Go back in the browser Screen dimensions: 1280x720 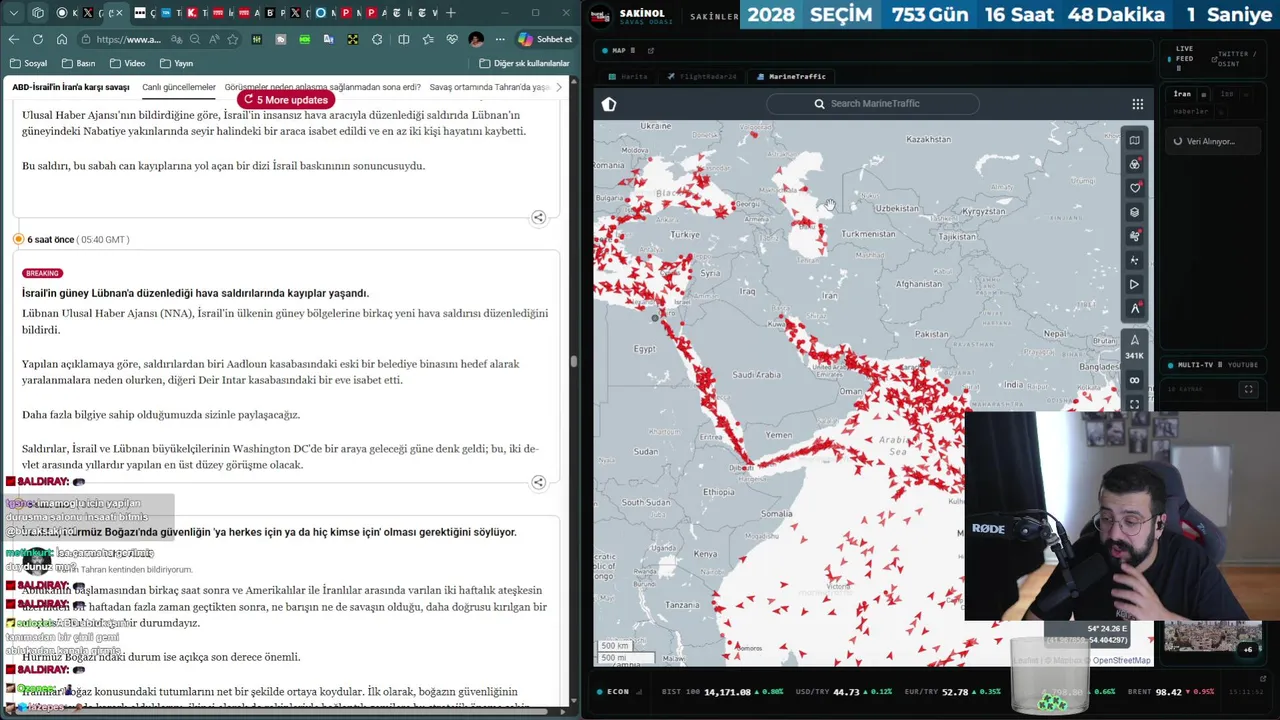click(x=13, y=39)
